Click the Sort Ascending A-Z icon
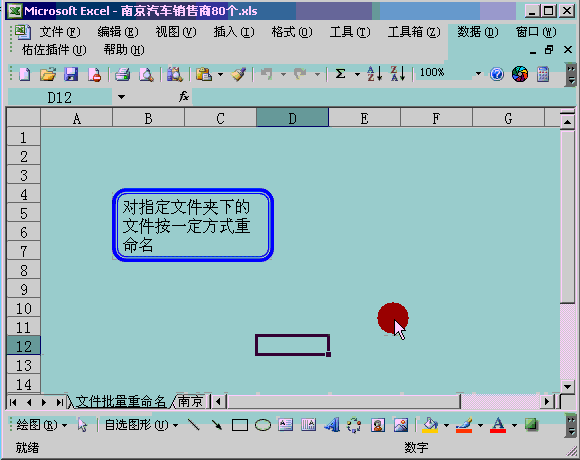The image size is (580, 460). 374,74
